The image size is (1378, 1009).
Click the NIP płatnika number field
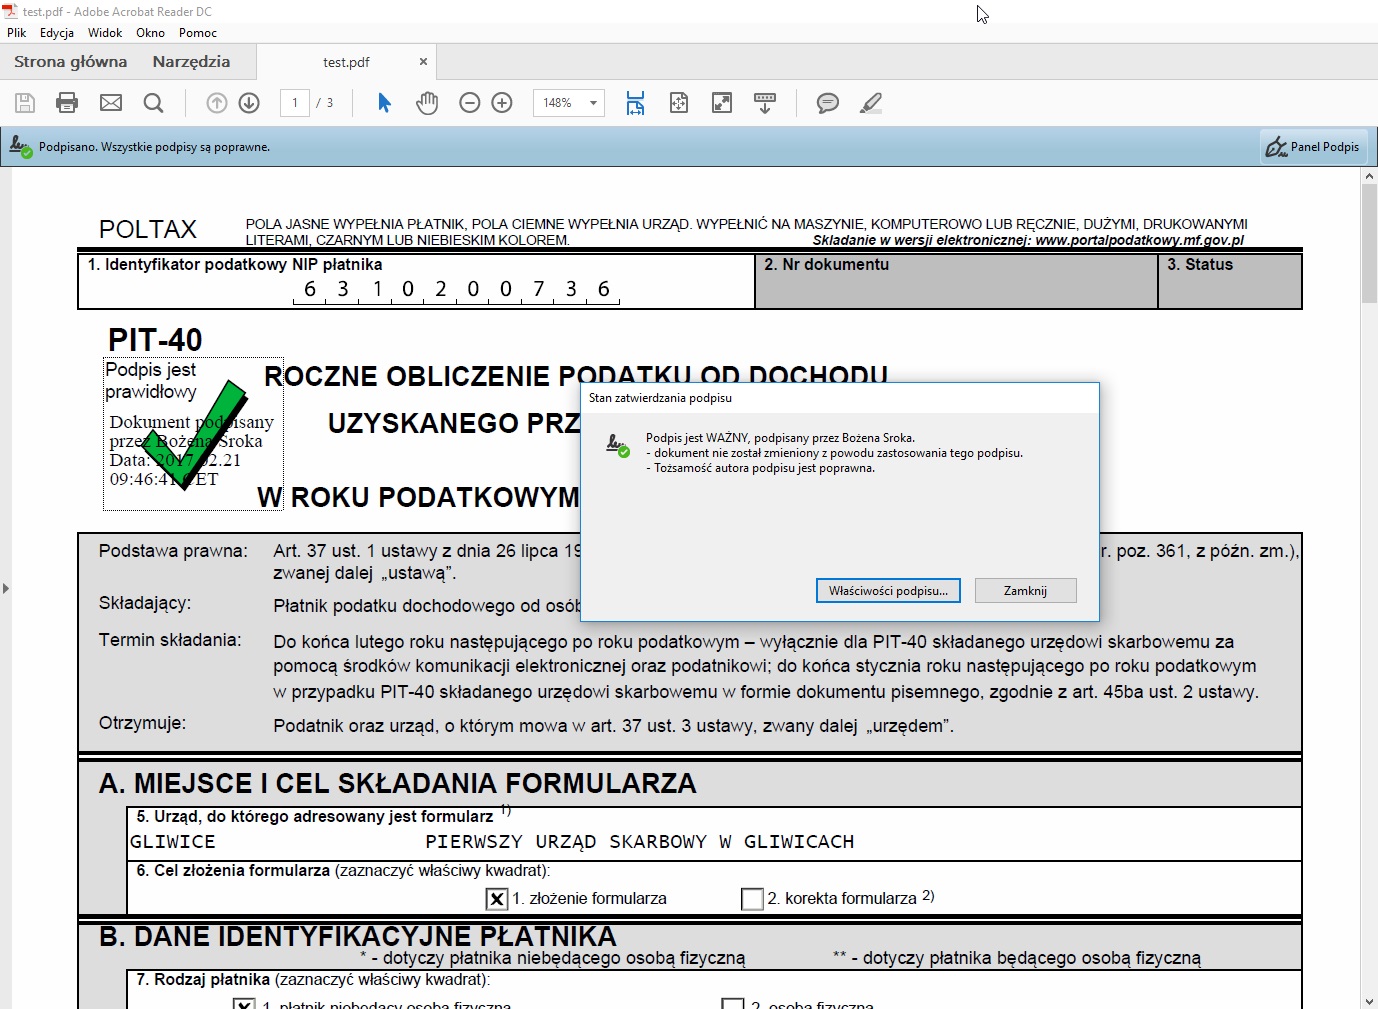pyautogui.click(x=456, y=290)
